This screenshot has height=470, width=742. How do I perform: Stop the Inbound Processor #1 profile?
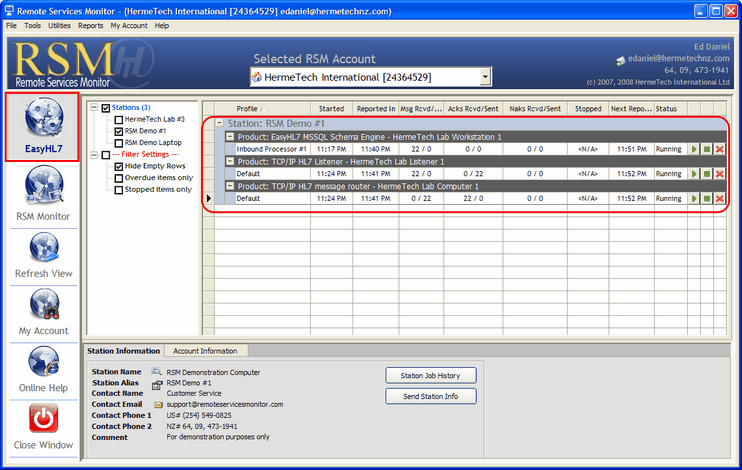[x=707, y=149]
